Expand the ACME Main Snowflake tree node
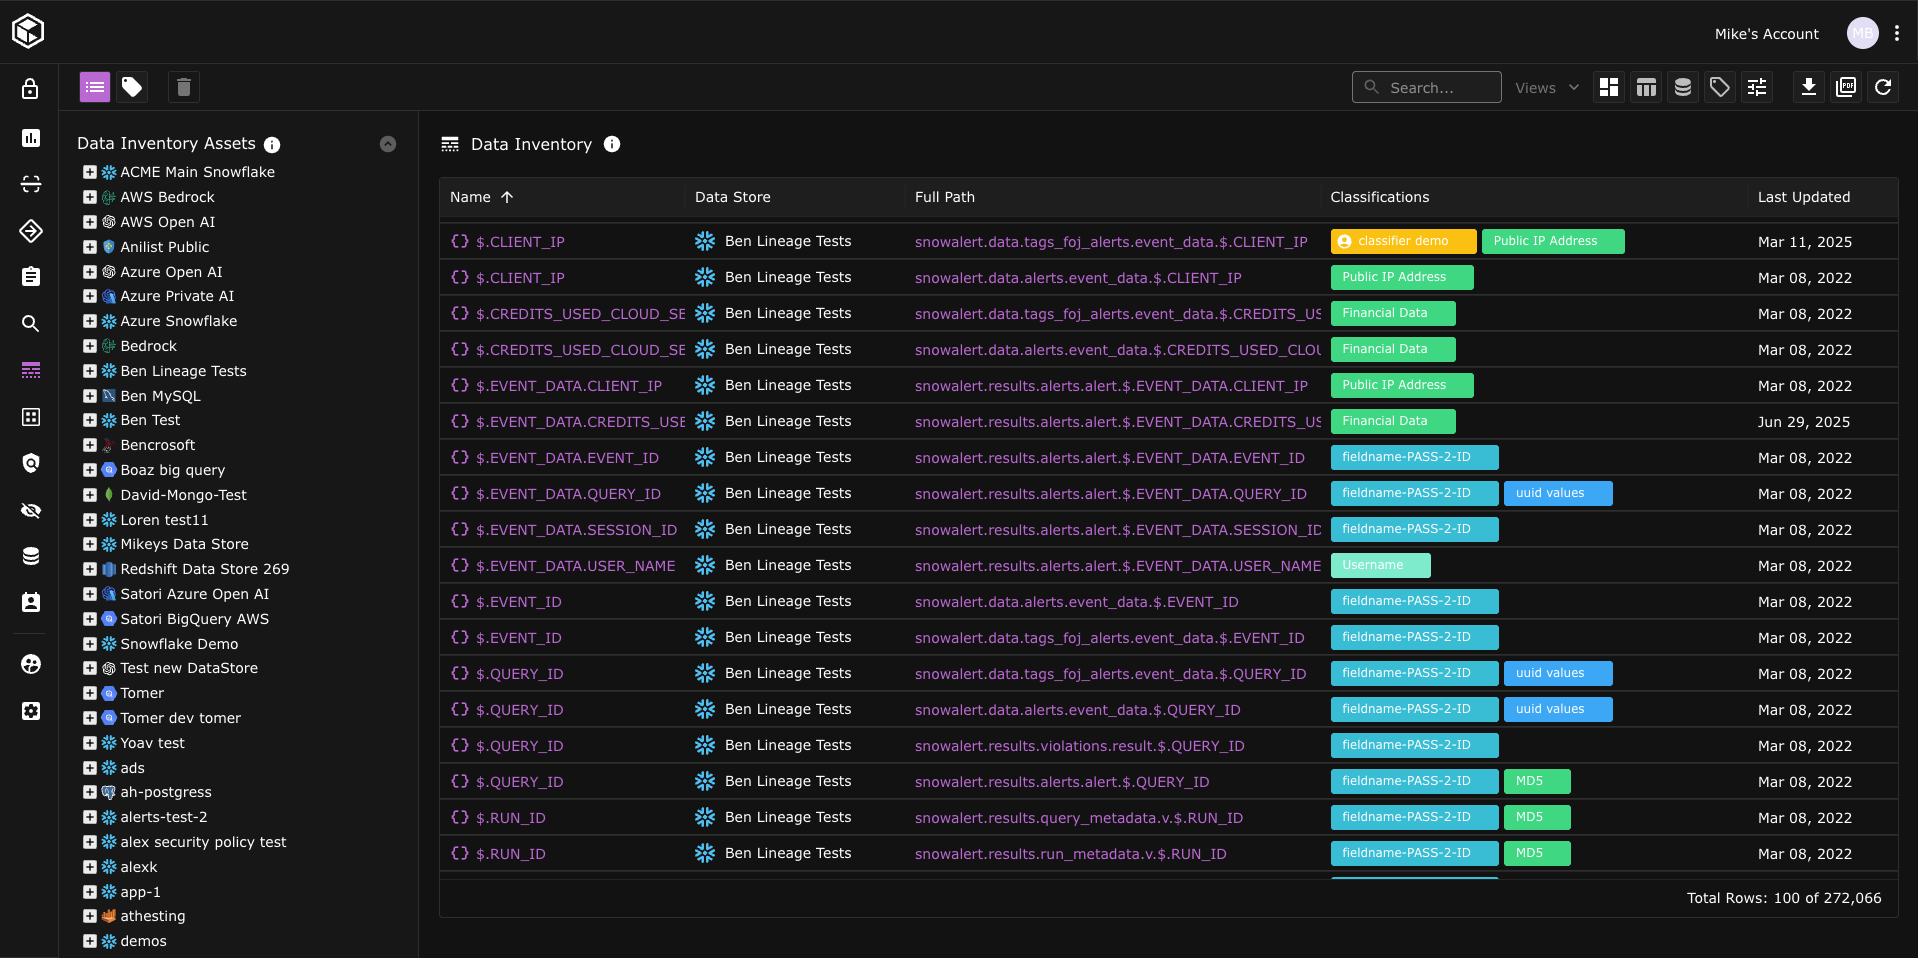1918x958 pixels. click(90, 172)
